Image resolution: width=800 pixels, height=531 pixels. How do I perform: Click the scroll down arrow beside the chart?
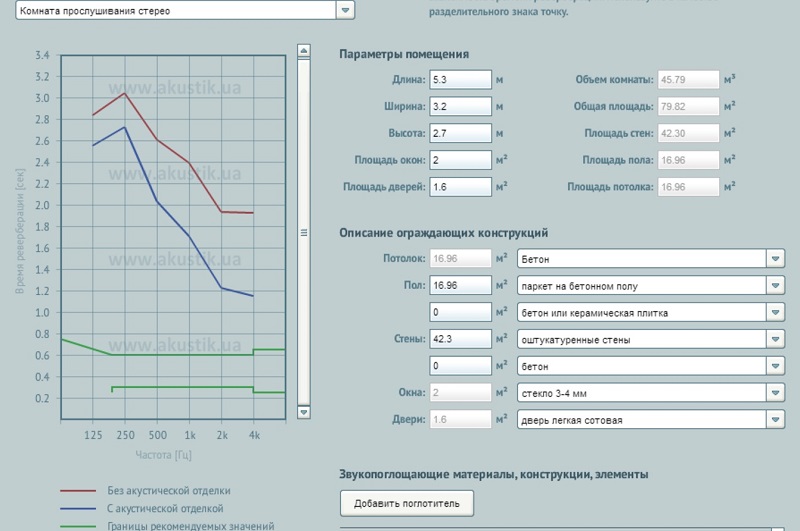tap(304, 411)
